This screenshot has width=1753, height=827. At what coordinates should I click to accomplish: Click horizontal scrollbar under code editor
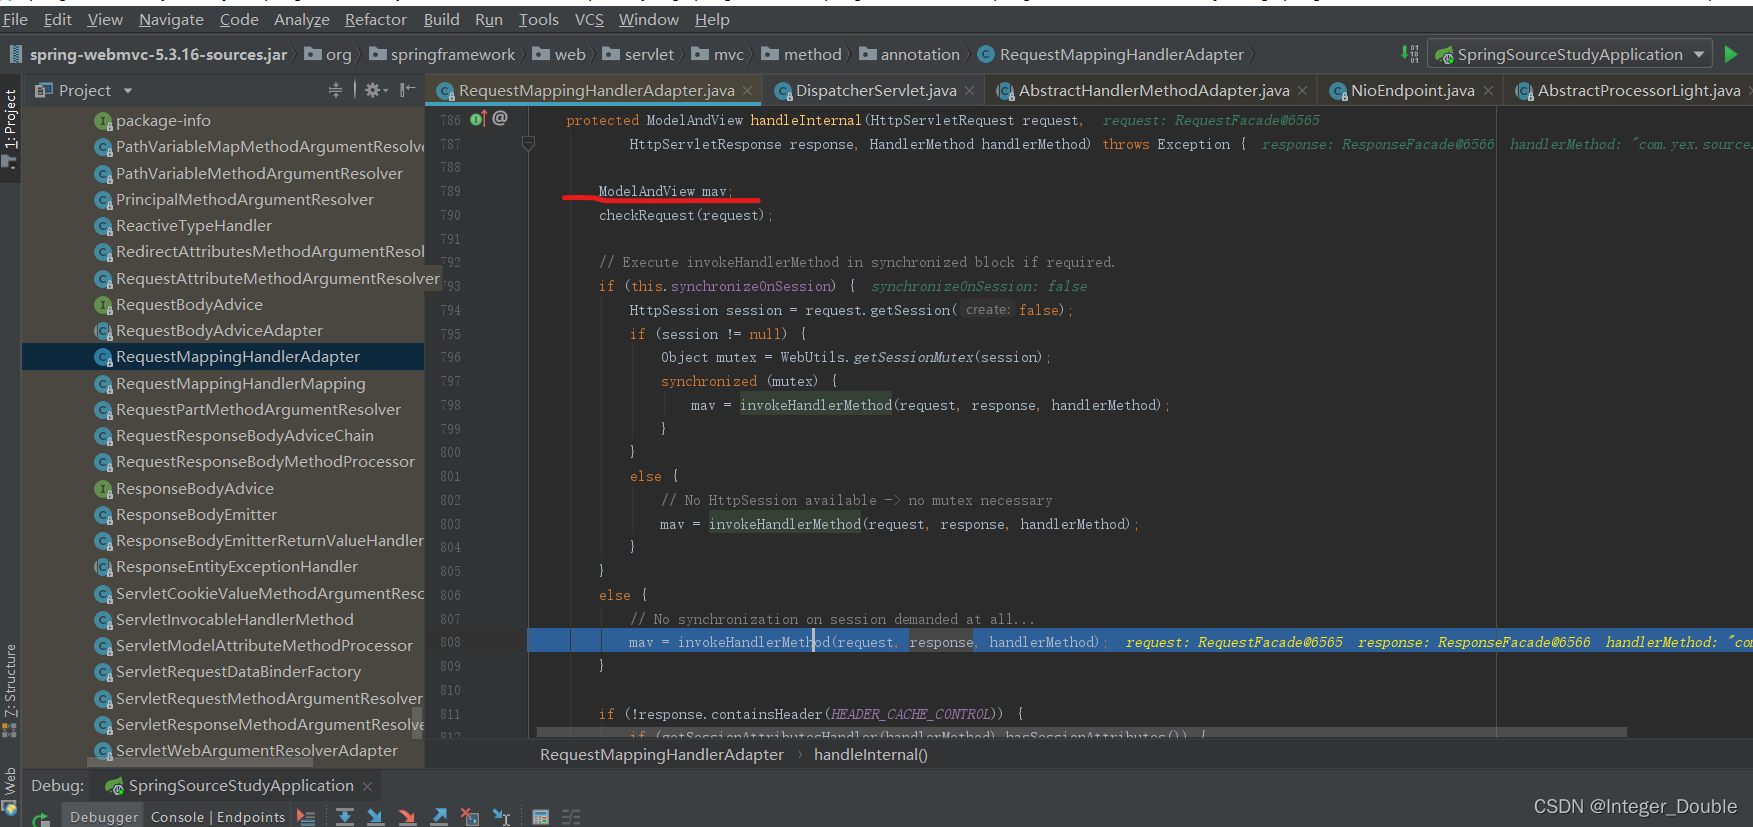tap(1081, 732)
